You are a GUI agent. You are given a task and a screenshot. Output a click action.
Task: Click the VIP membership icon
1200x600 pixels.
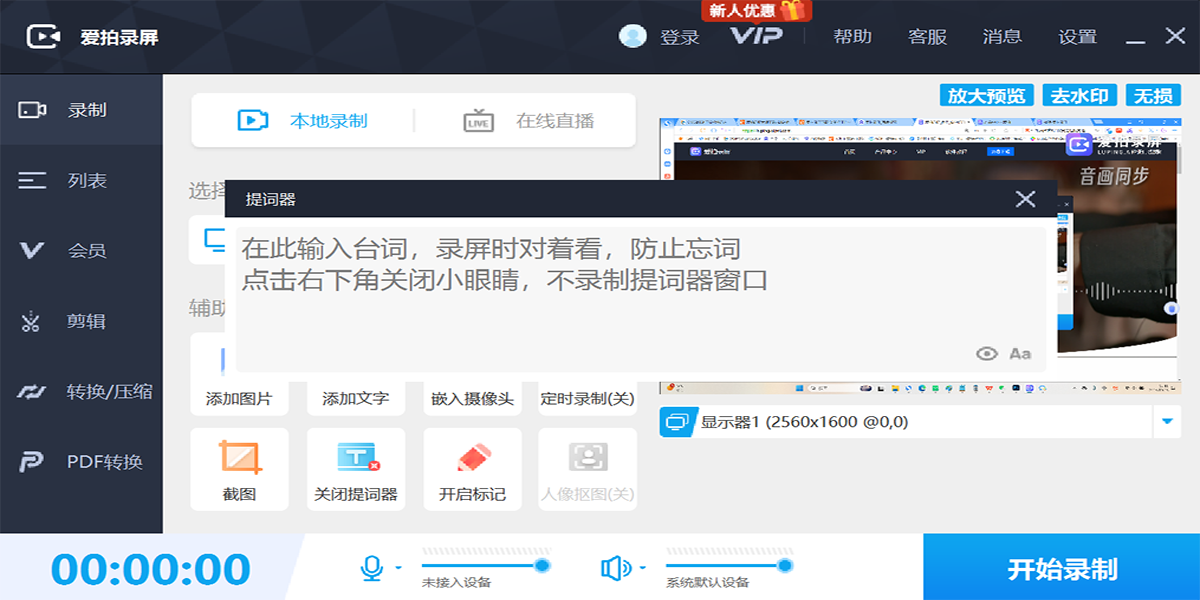(755, 37)
